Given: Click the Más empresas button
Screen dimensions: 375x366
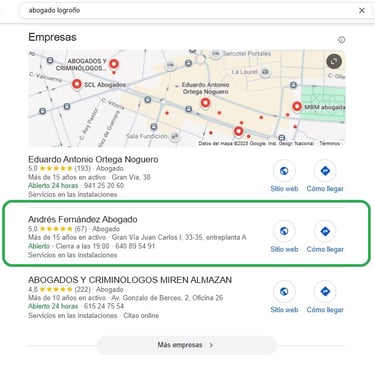Looking at the screenshot, I should (x=186, y=345).
